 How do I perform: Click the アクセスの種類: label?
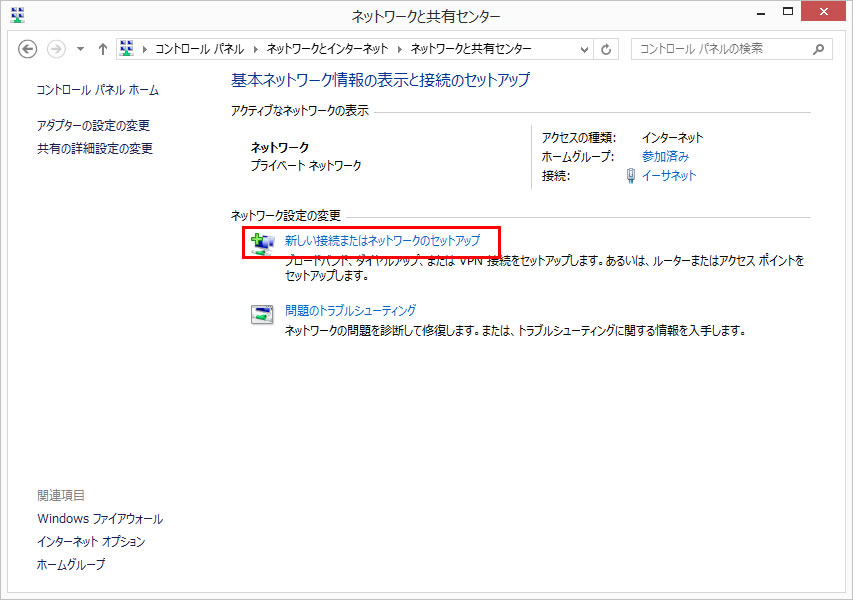578,138
